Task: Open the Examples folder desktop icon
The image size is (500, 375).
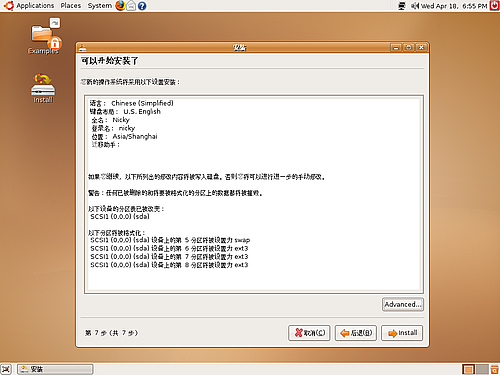Action: pyautogui.click(x=44, y=37)
